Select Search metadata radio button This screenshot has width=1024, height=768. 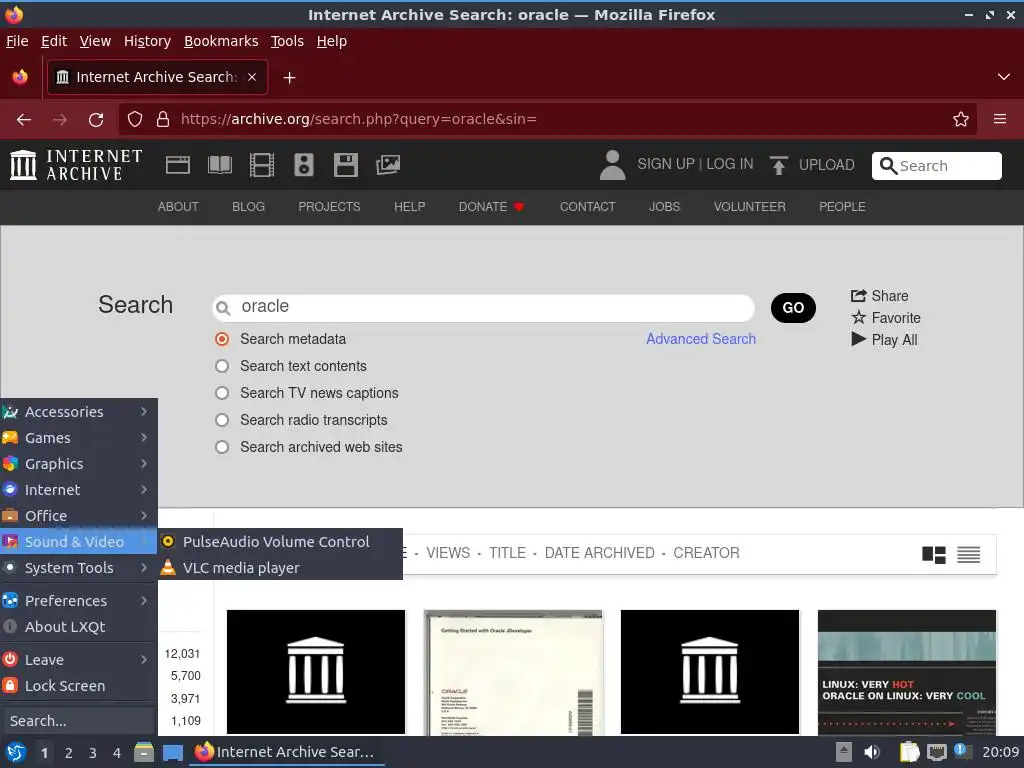[x=222, y=339]
